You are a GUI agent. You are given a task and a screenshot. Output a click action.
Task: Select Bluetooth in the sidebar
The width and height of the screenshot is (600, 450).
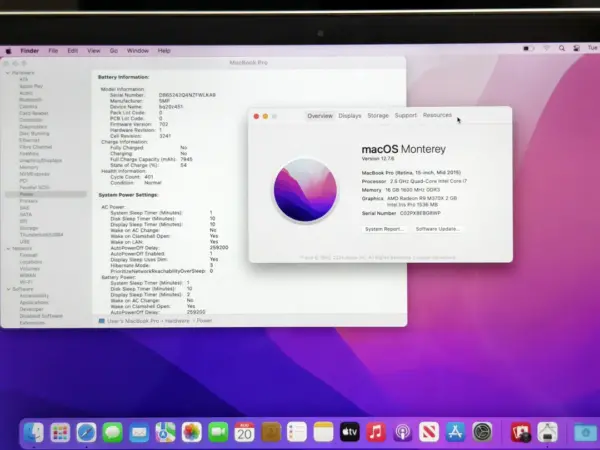(31, 99)
